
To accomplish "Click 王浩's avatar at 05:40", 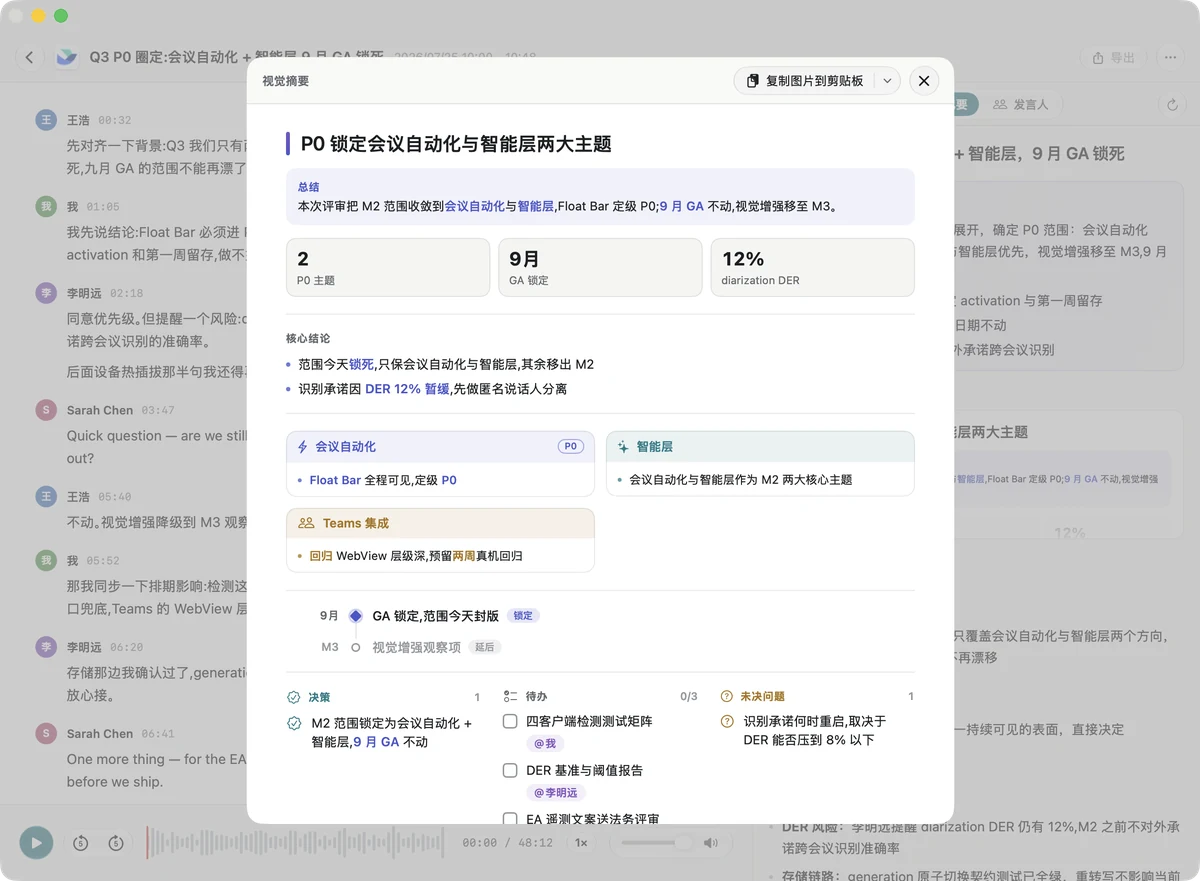I will click(x=46, y=497).
